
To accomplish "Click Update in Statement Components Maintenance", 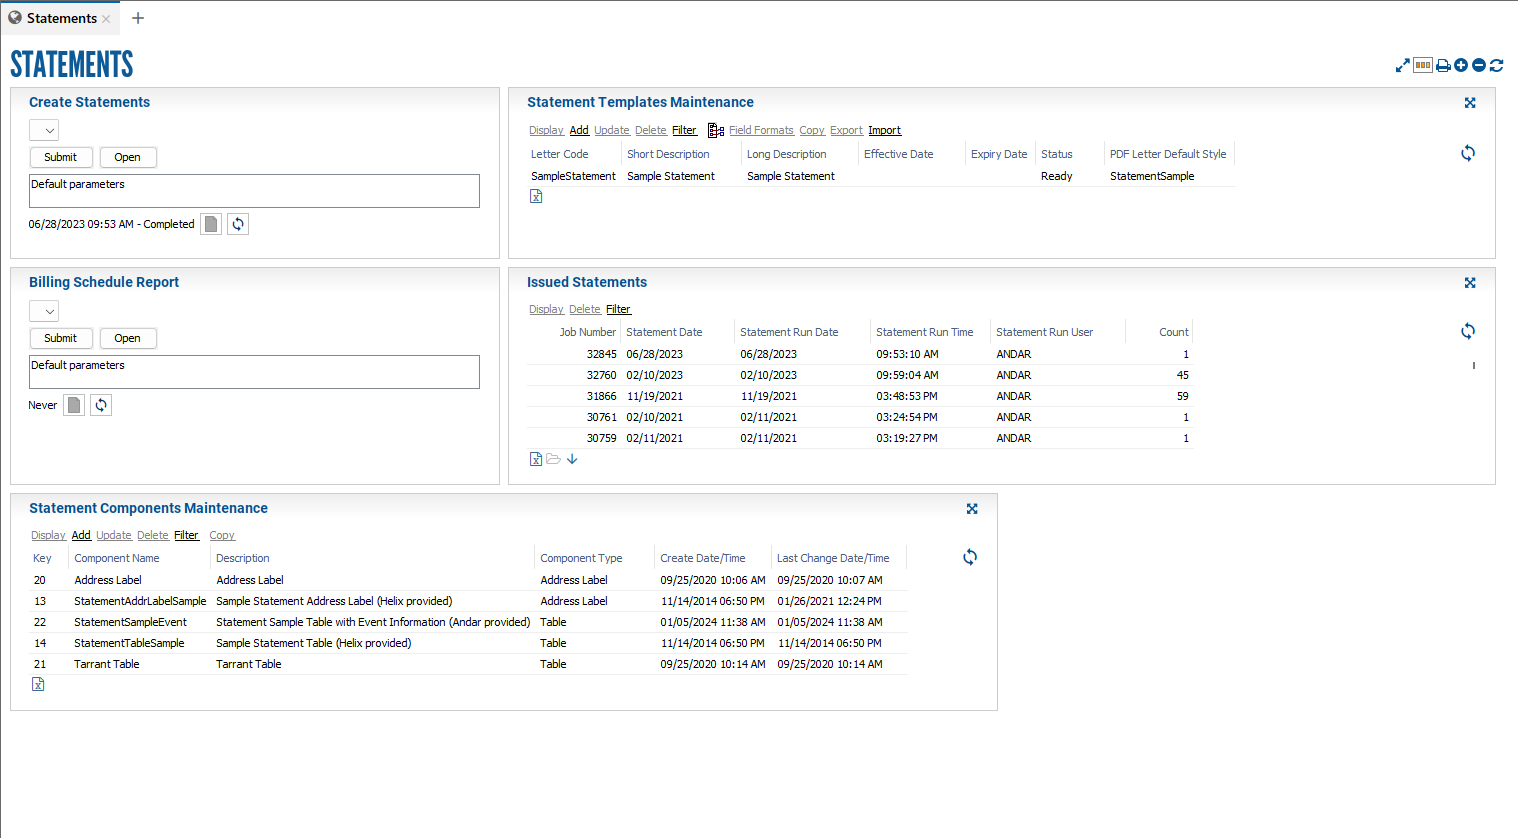I will click(x=114, y=535).
